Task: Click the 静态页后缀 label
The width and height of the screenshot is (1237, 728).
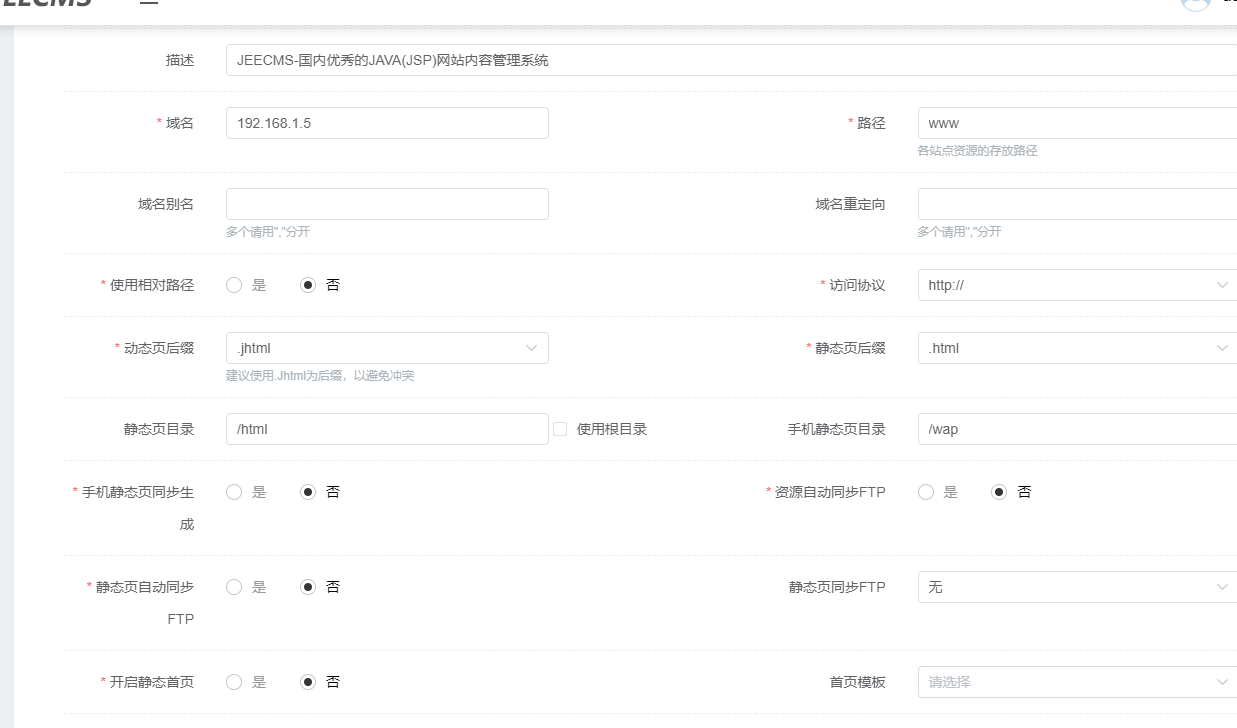Action: click(850, 348)
